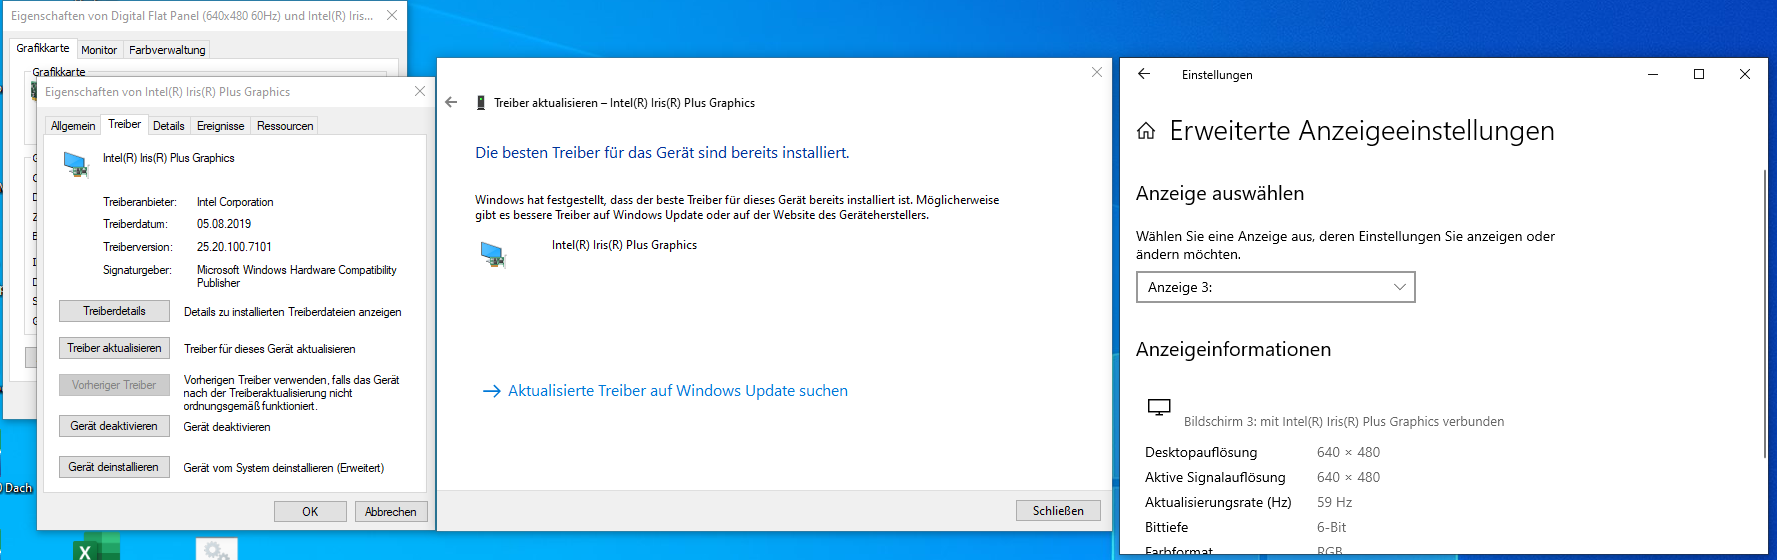The height and width of the screenshot is (560, 1777).
Task: Maximize the Einstellungen window
Action: (1699, 74)
